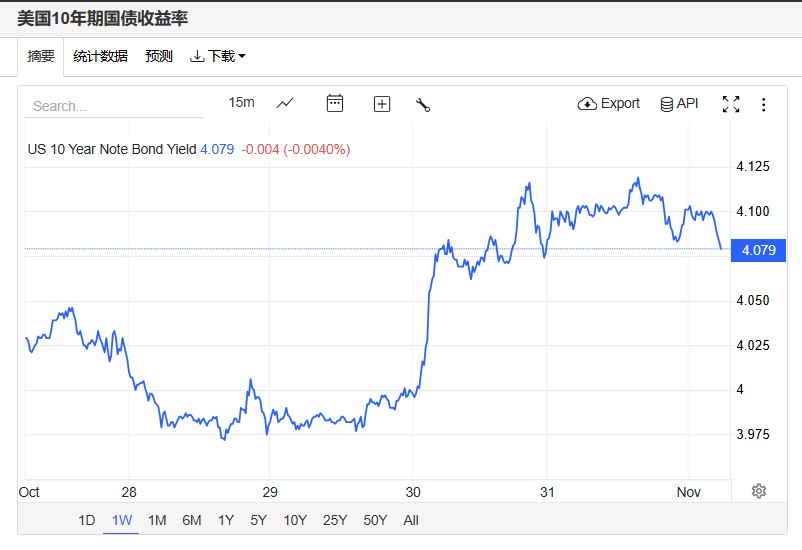Click the plus icon to add comparison
Screen dimensions: 802x550
pos(382,104)
